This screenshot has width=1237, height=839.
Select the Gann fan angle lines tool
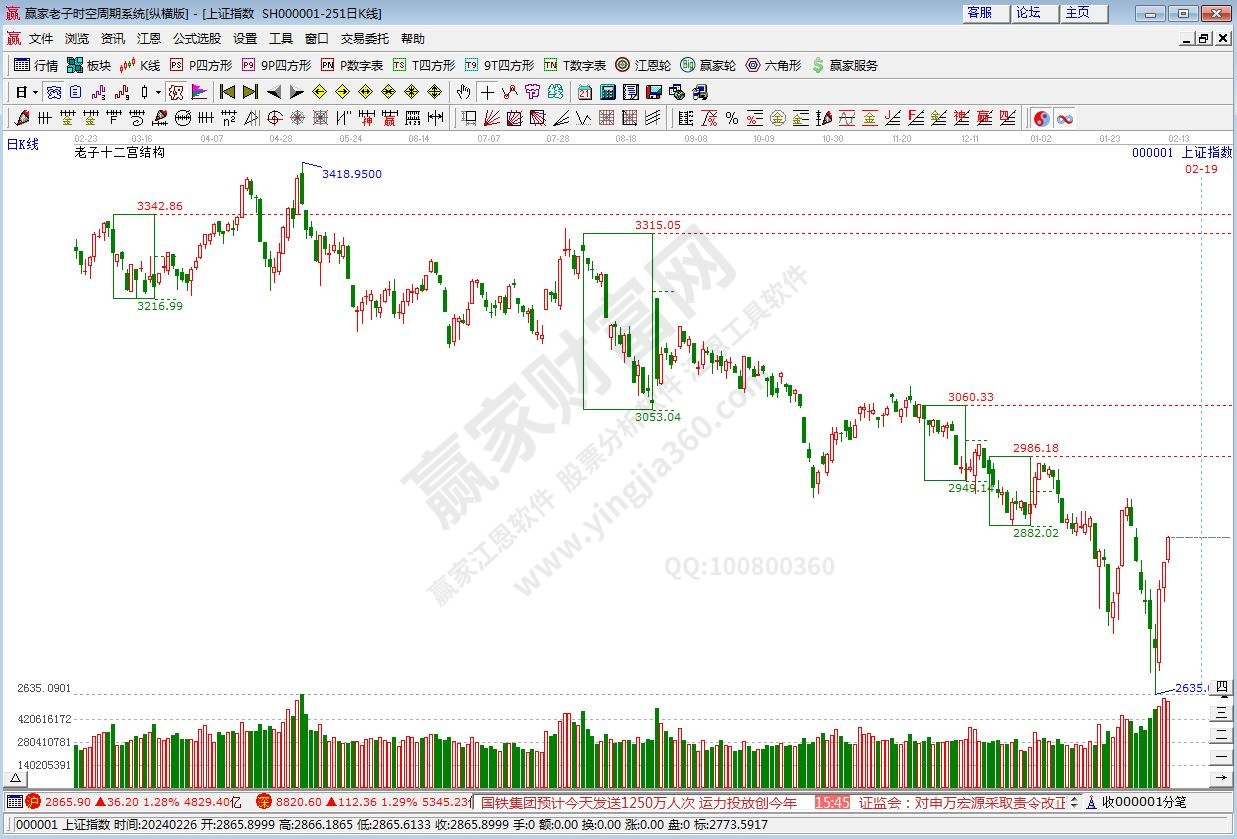coord(492,118)
